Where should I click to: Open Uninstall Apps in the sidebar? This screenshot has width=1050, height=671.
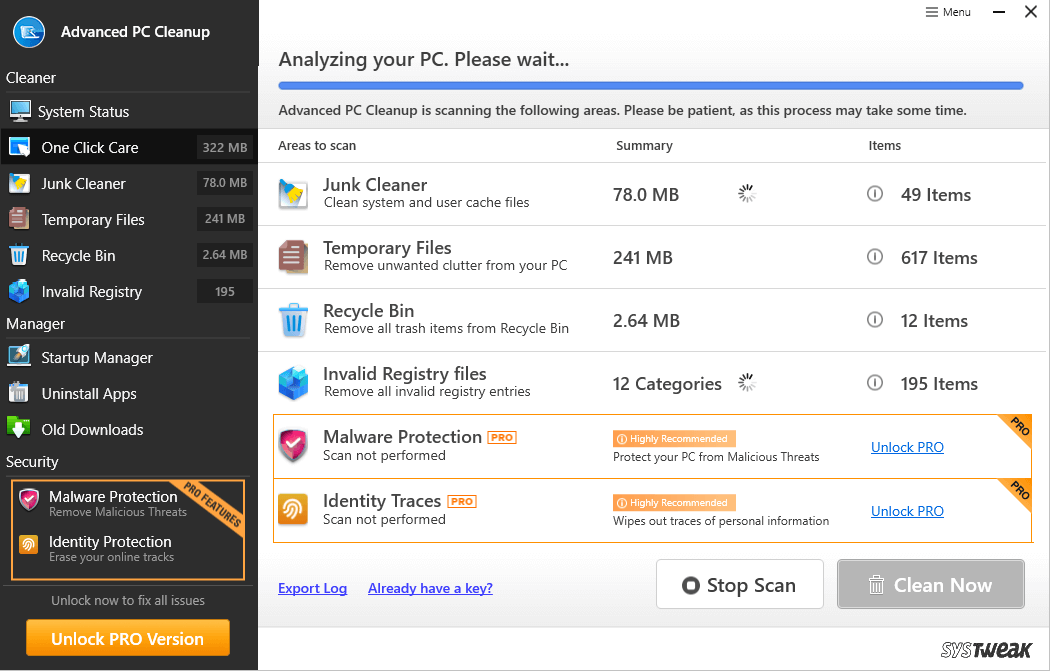(x=88, y=394)
